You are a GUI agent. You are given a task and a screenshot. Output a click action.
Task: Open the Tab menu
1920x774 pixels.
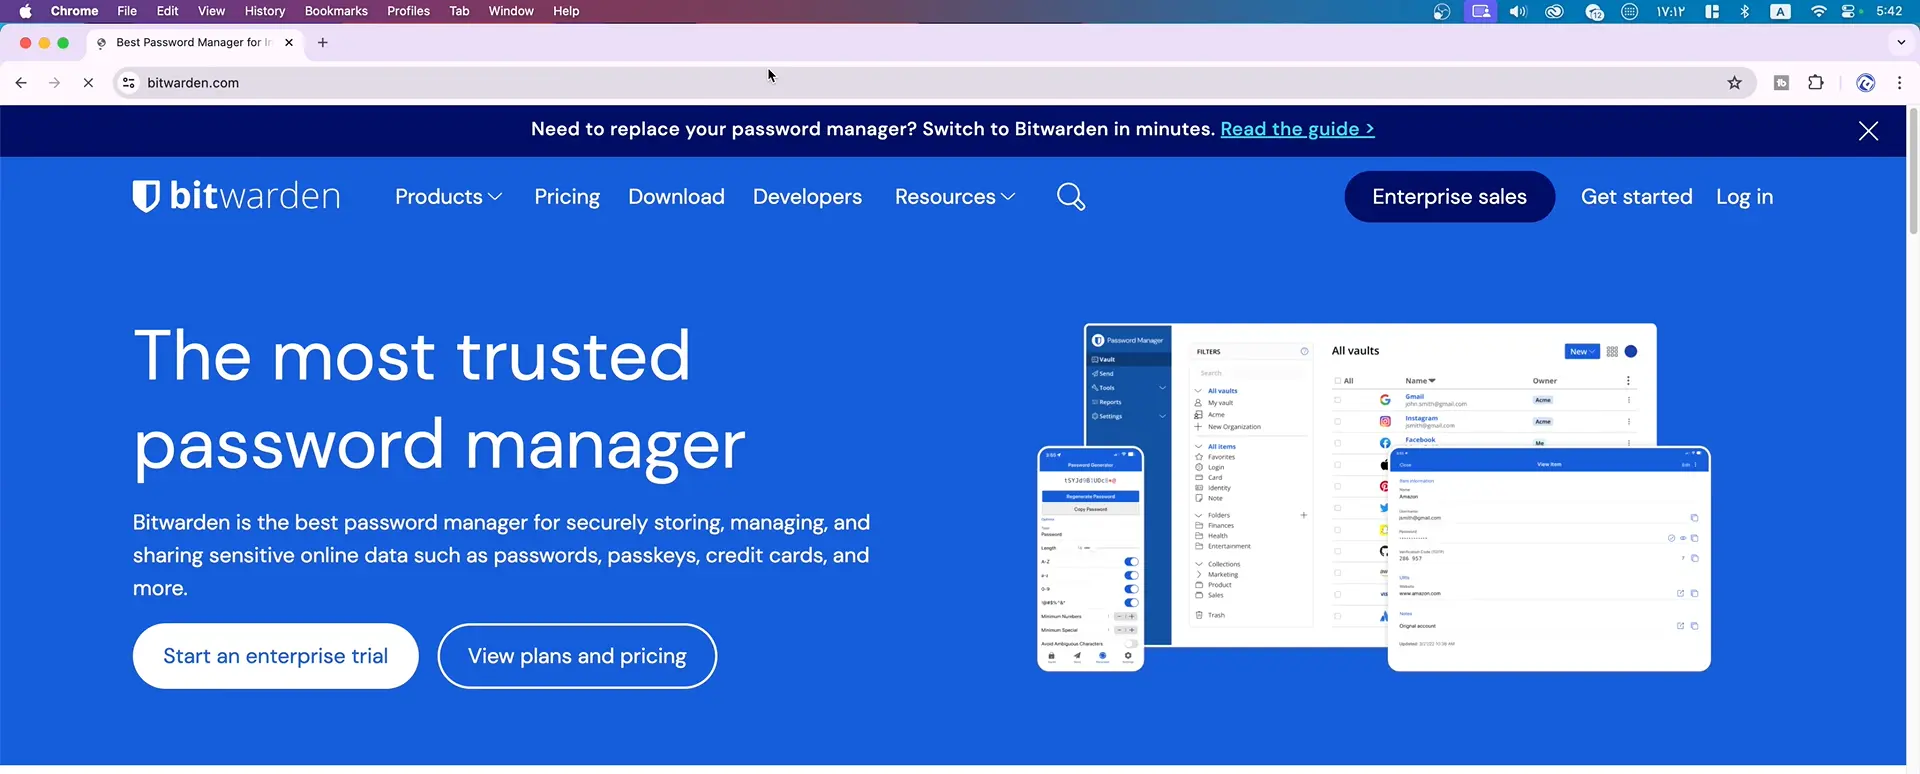tap(459, 11)
